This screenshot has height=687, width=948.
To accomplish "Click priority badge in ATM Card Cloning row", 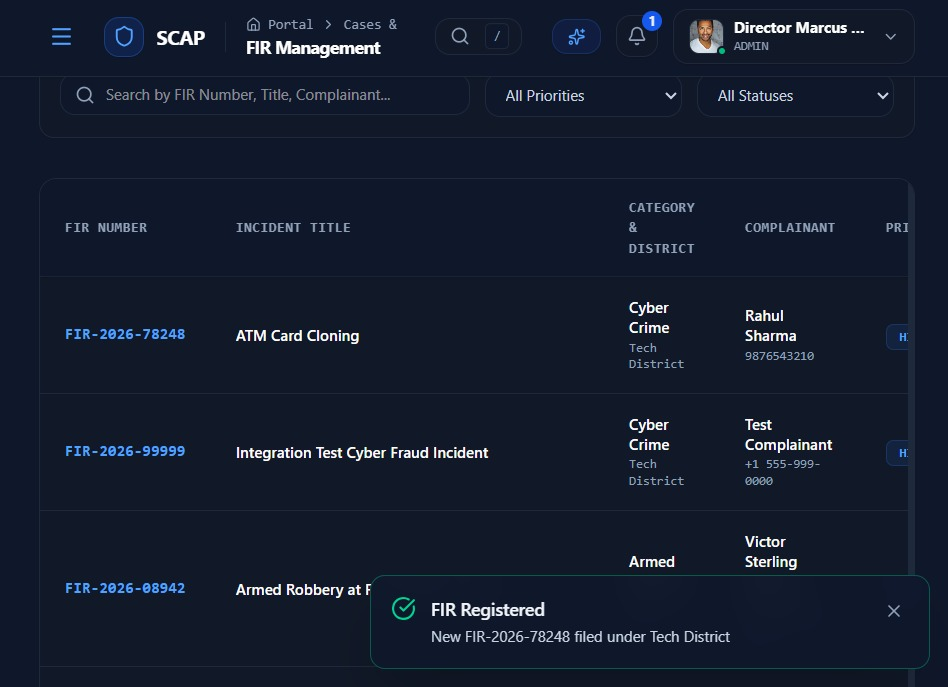I will pos(897,337).
